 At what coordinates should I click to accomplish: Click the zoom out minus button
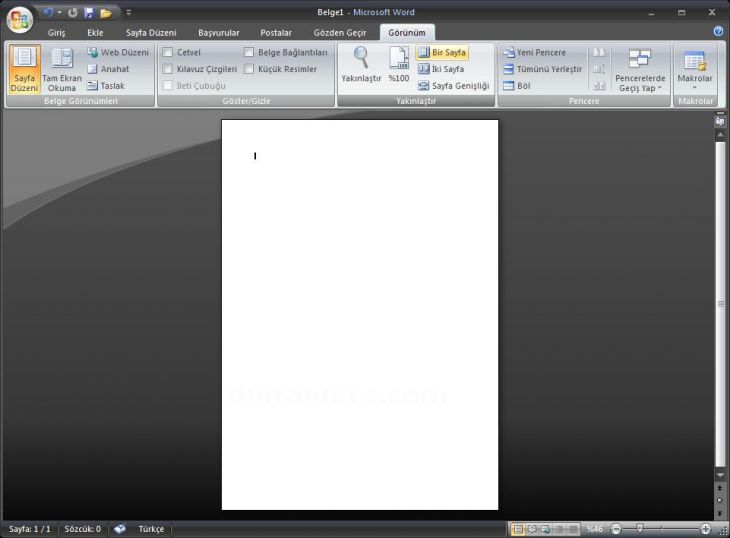click(x=615, y=529)
